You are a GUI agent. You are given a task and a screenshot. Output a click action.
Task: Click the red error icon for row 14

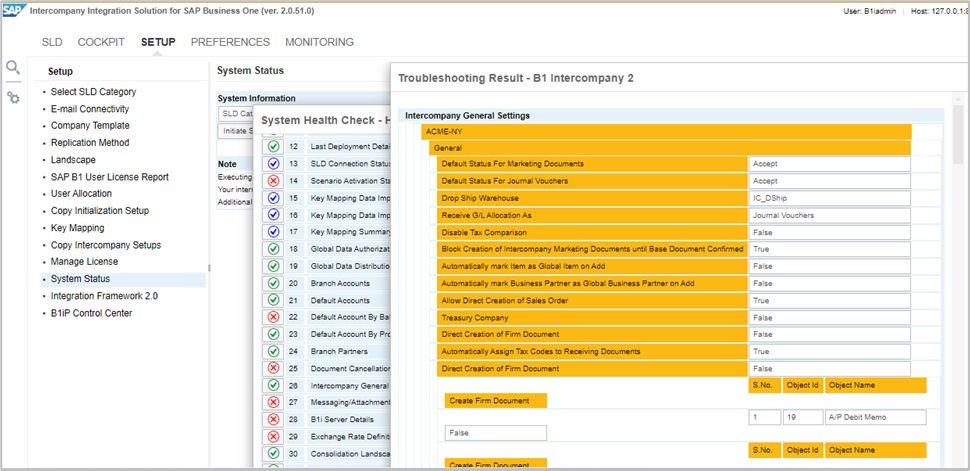273,181
